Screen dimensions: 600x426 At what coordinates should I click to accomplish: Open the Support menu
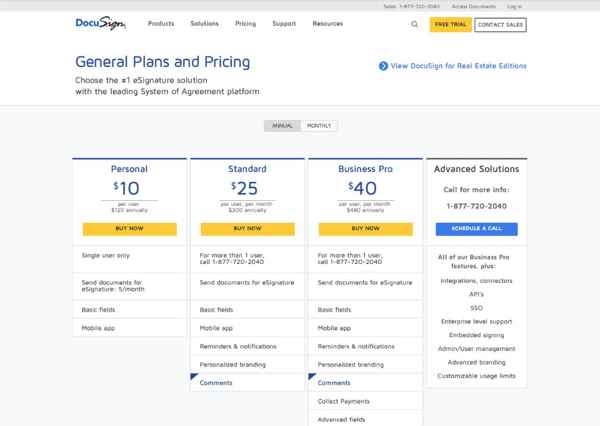(284, 24)
